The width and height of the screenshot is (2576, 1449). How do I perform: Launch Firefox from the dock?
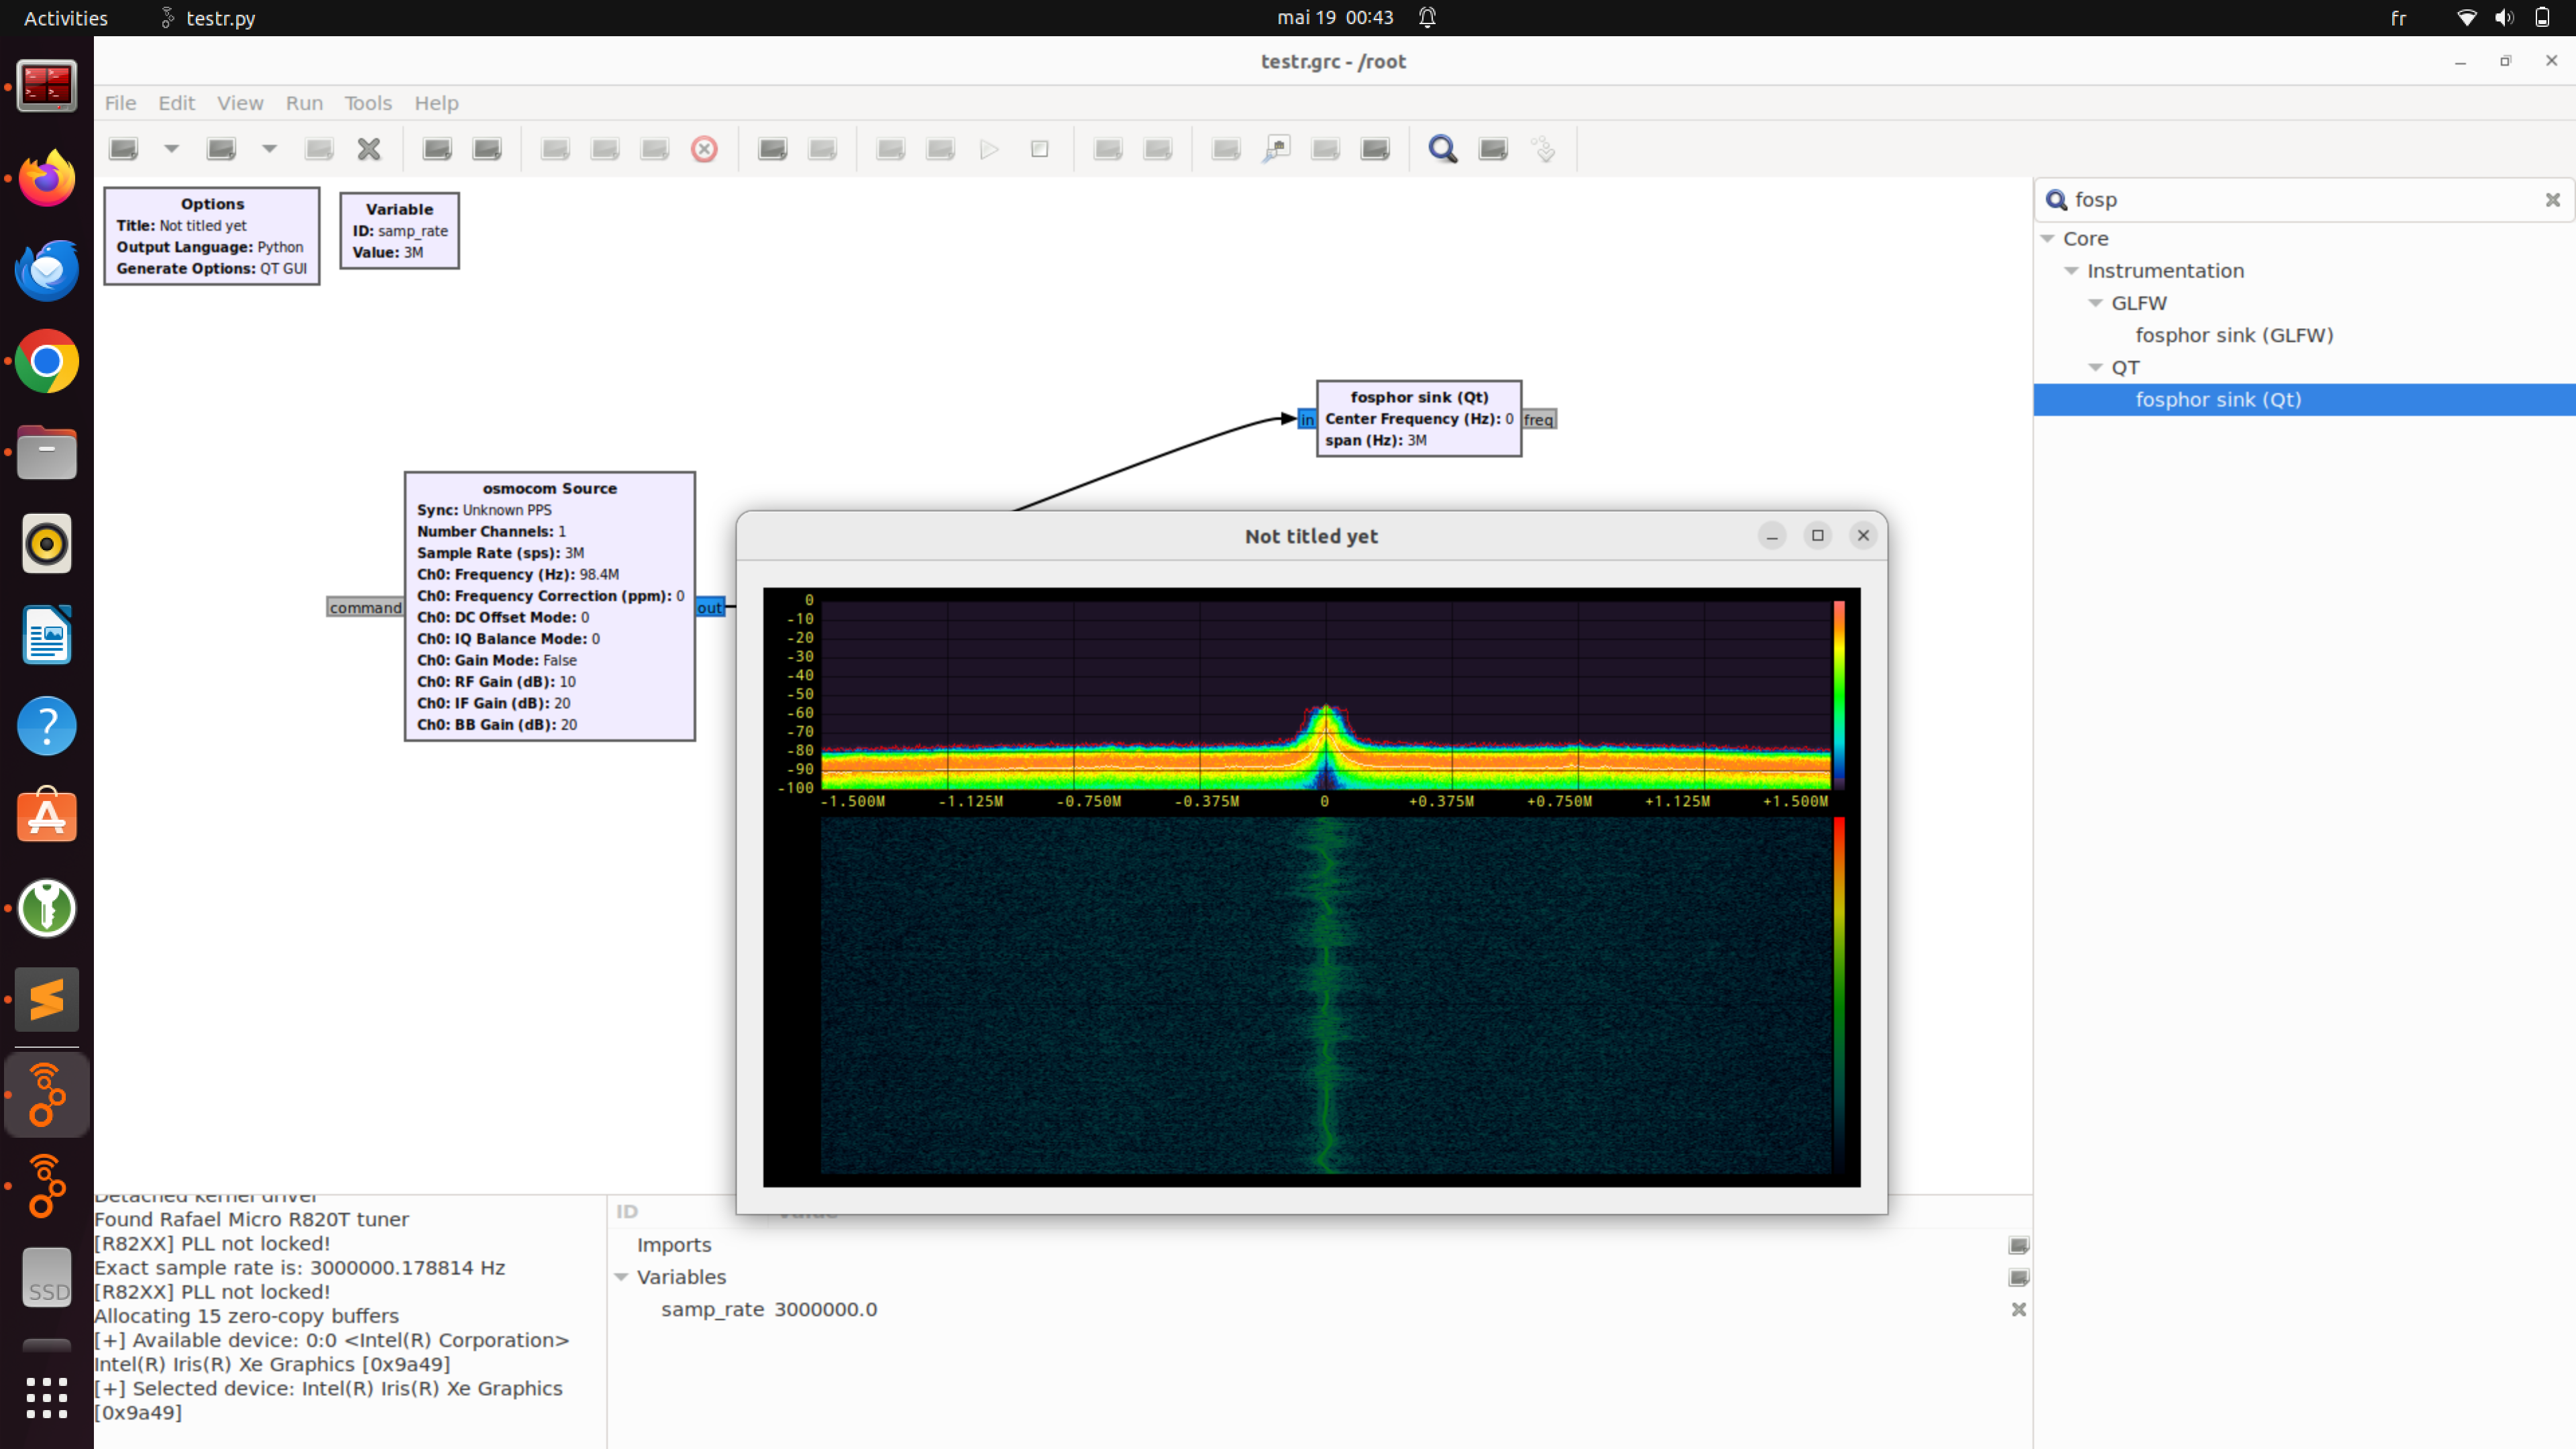pos(46,177)
